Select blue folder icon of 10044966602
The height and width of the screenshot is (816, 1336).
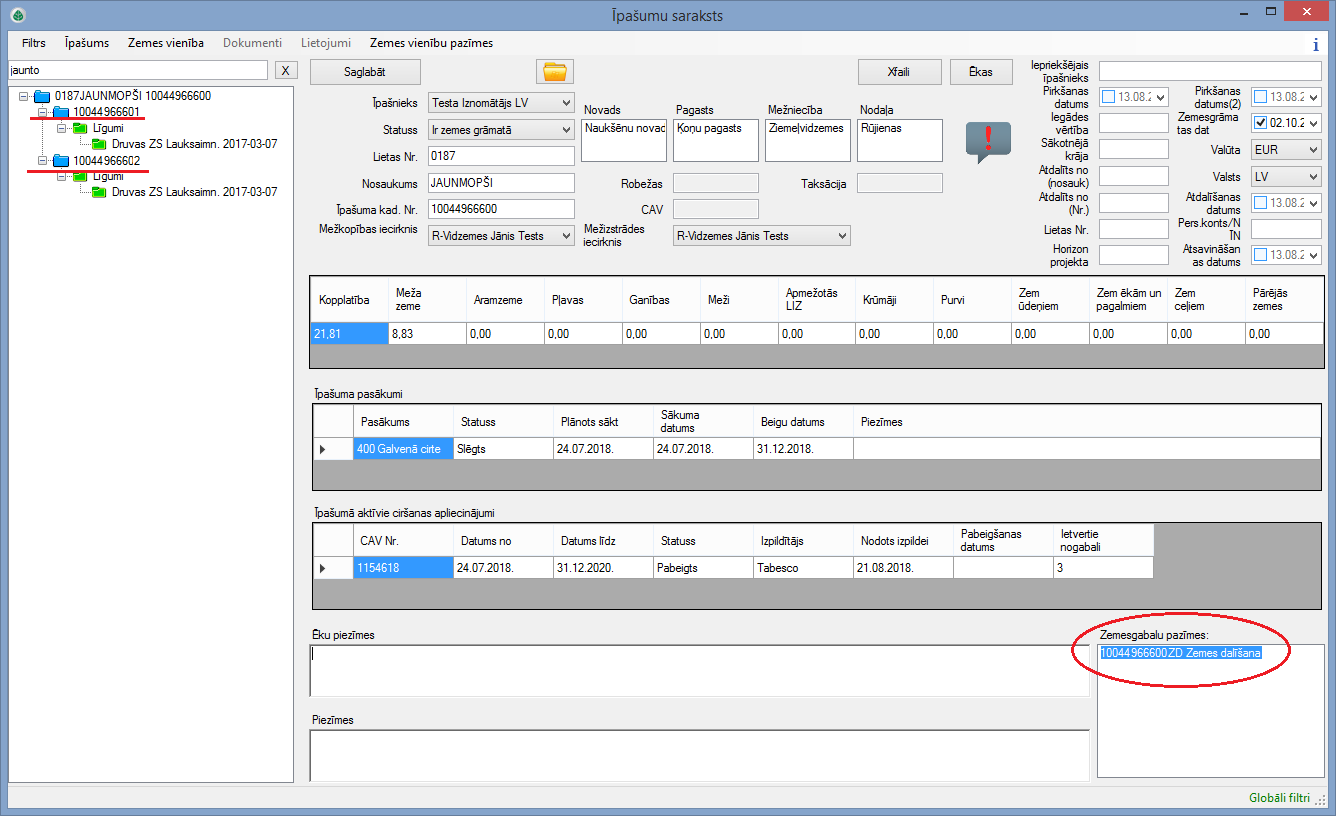click(61, 161)
